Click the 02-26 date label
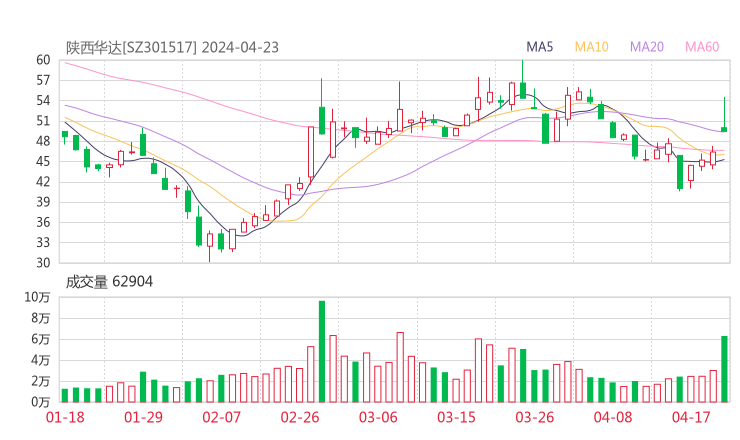The image size is (740, 440). point(300,417)
